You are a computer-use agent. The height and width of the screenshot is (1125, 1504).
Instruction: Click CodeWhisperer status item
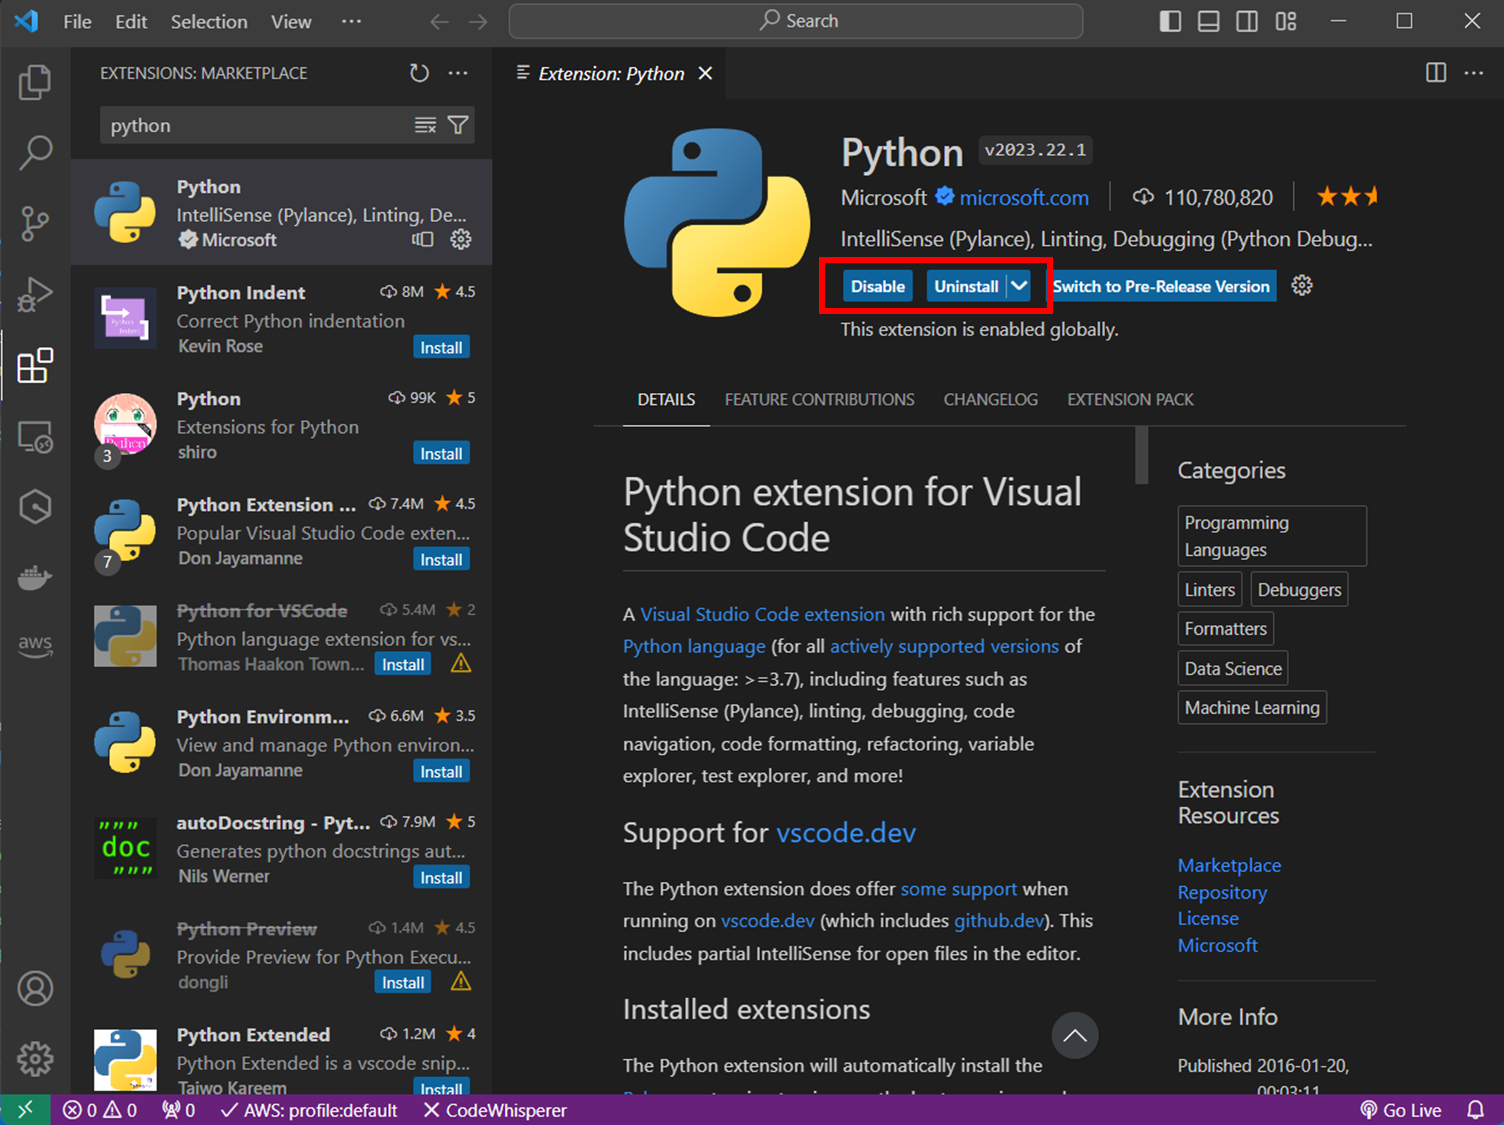494,1110
